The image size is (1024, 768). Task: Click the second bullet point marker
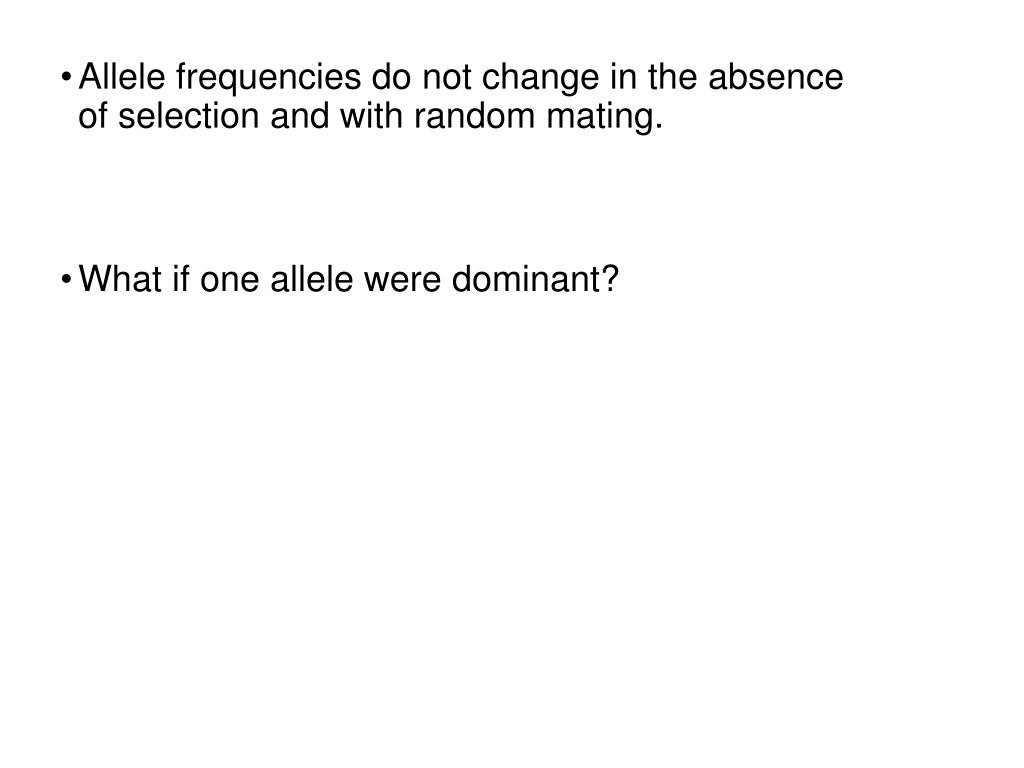coord(66,280)
